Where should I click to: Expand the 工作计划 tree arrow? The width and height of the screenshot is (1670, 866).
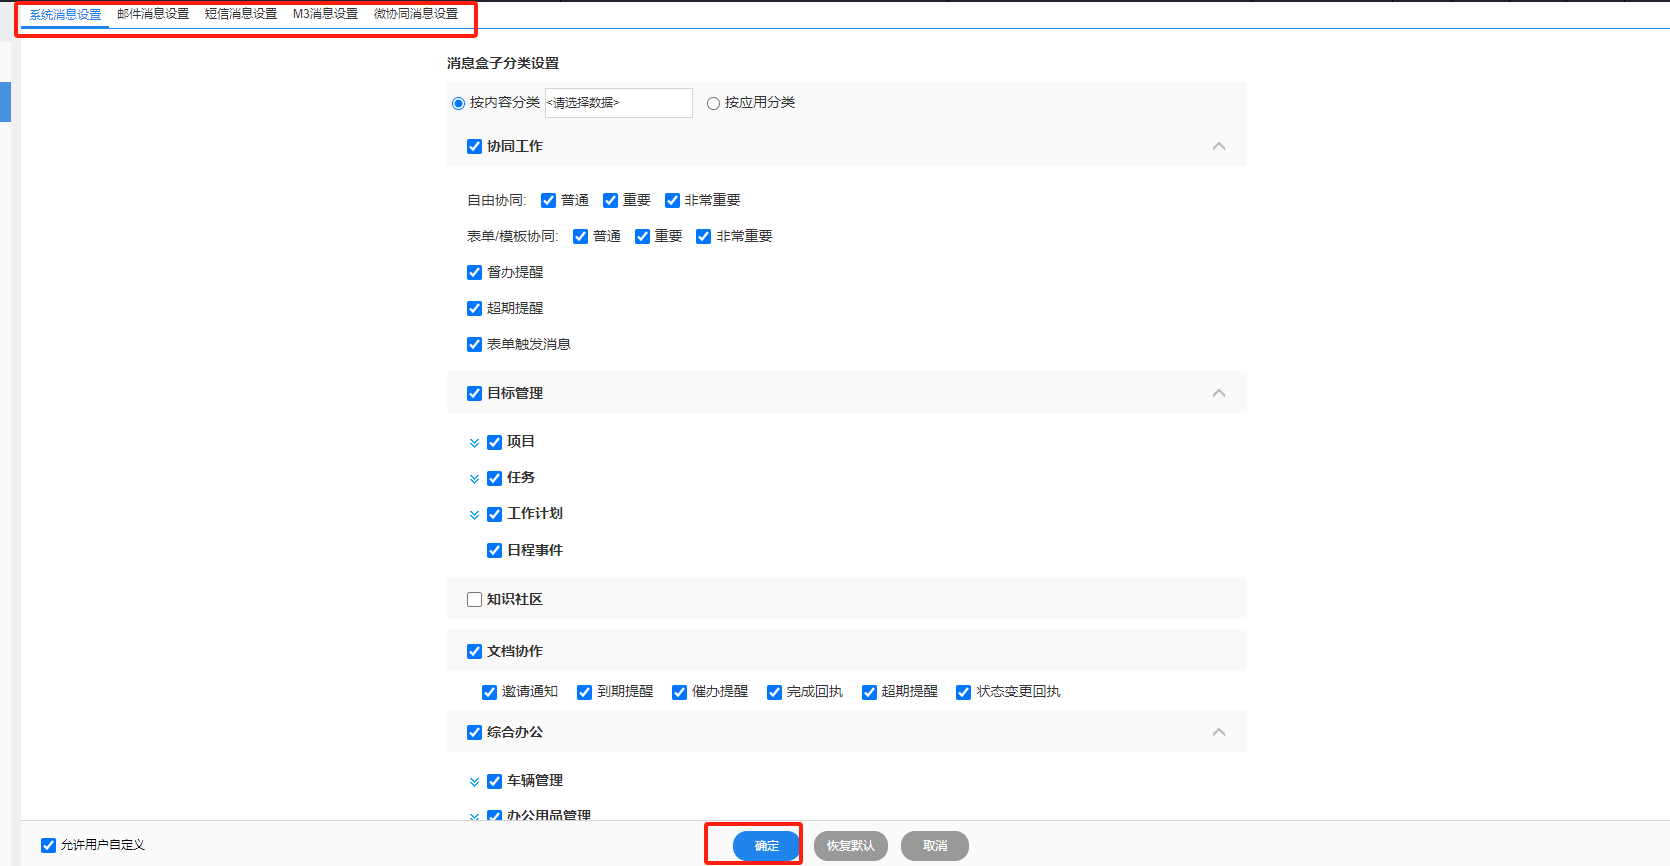click(474, 515)
